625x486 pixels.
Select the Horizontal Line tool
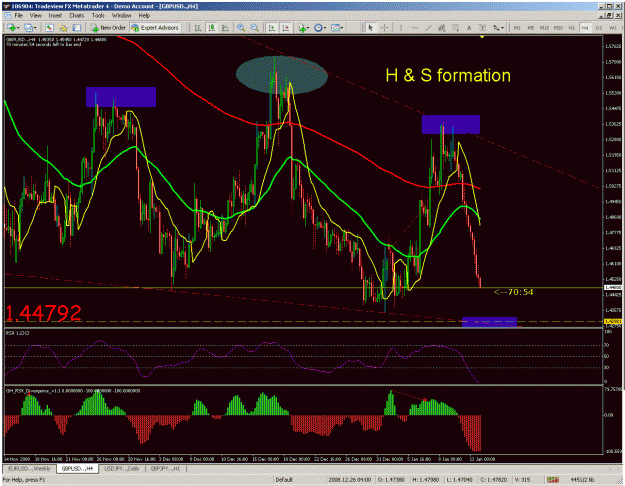[415, 28]
